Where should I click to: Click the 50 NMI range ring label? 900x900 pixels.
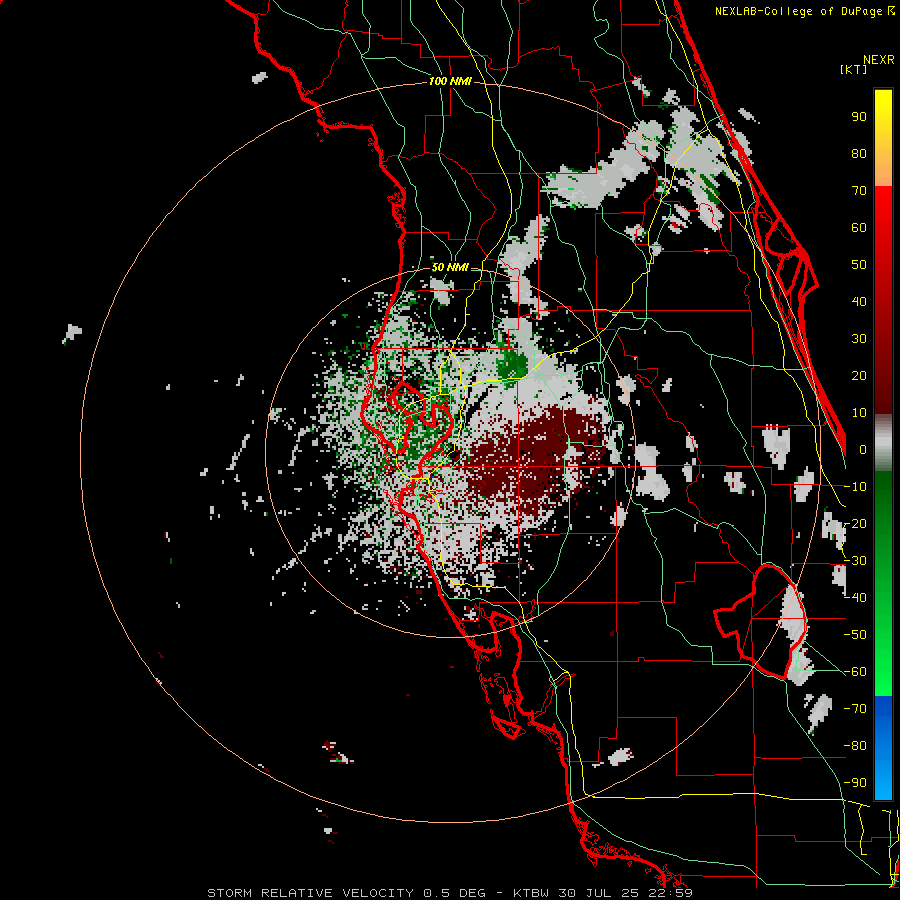pos(449,267)
